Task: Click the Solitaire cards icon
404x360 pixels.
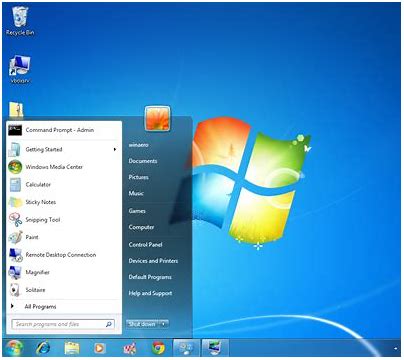Action: click(x=15, y=290)
